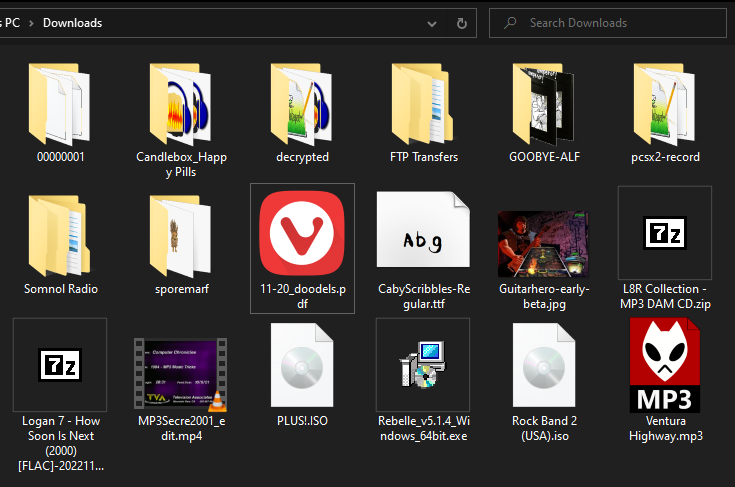Select the Somnol Radio folder

point(60,237)
